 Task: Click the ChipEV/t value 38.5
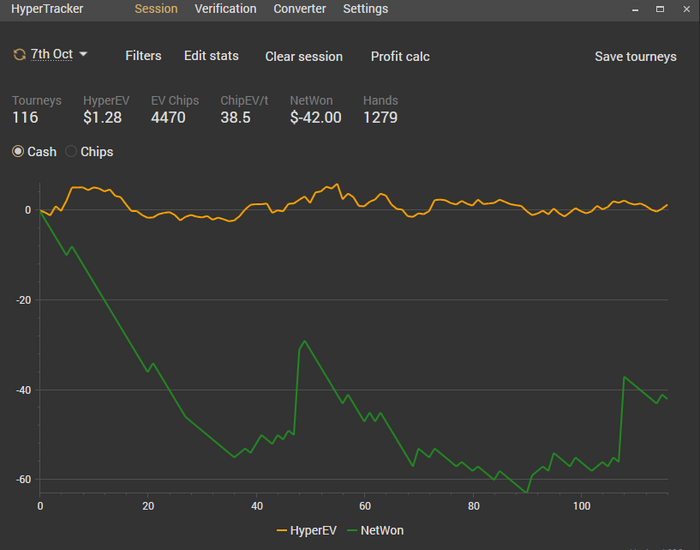point(235,117)
